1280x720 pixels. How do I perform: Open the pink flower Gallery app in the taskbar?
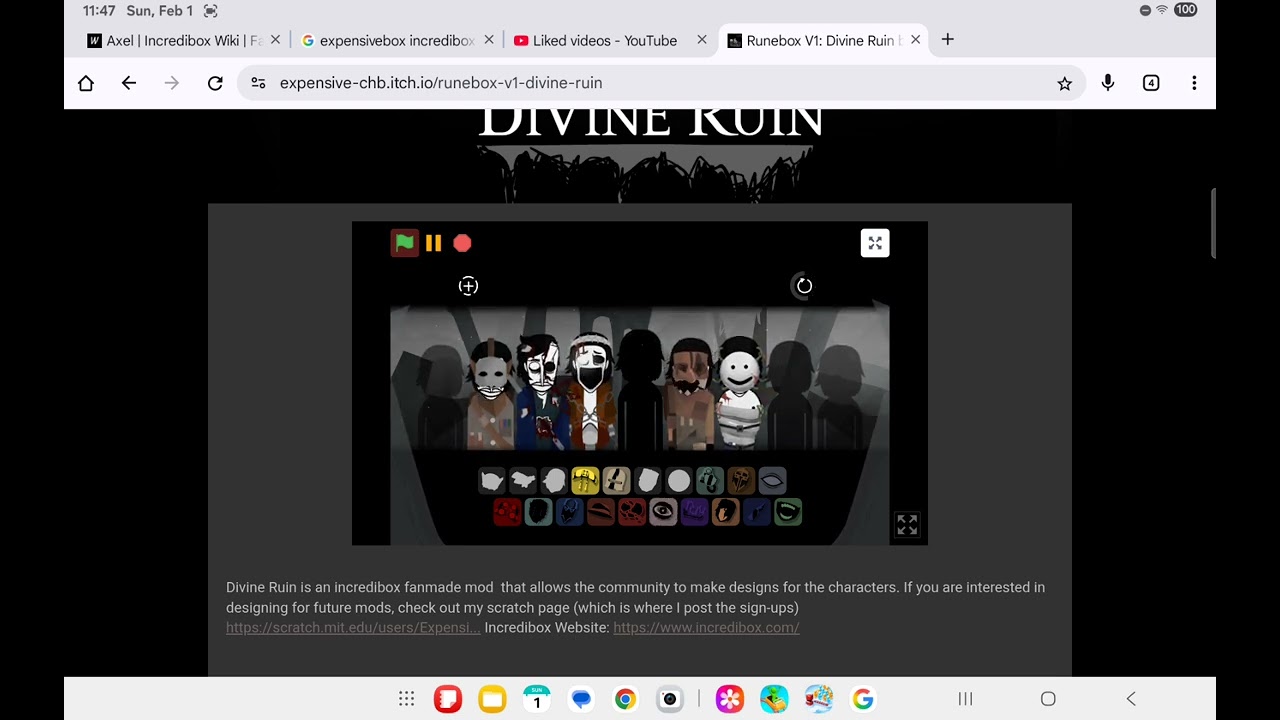point(730,699)
